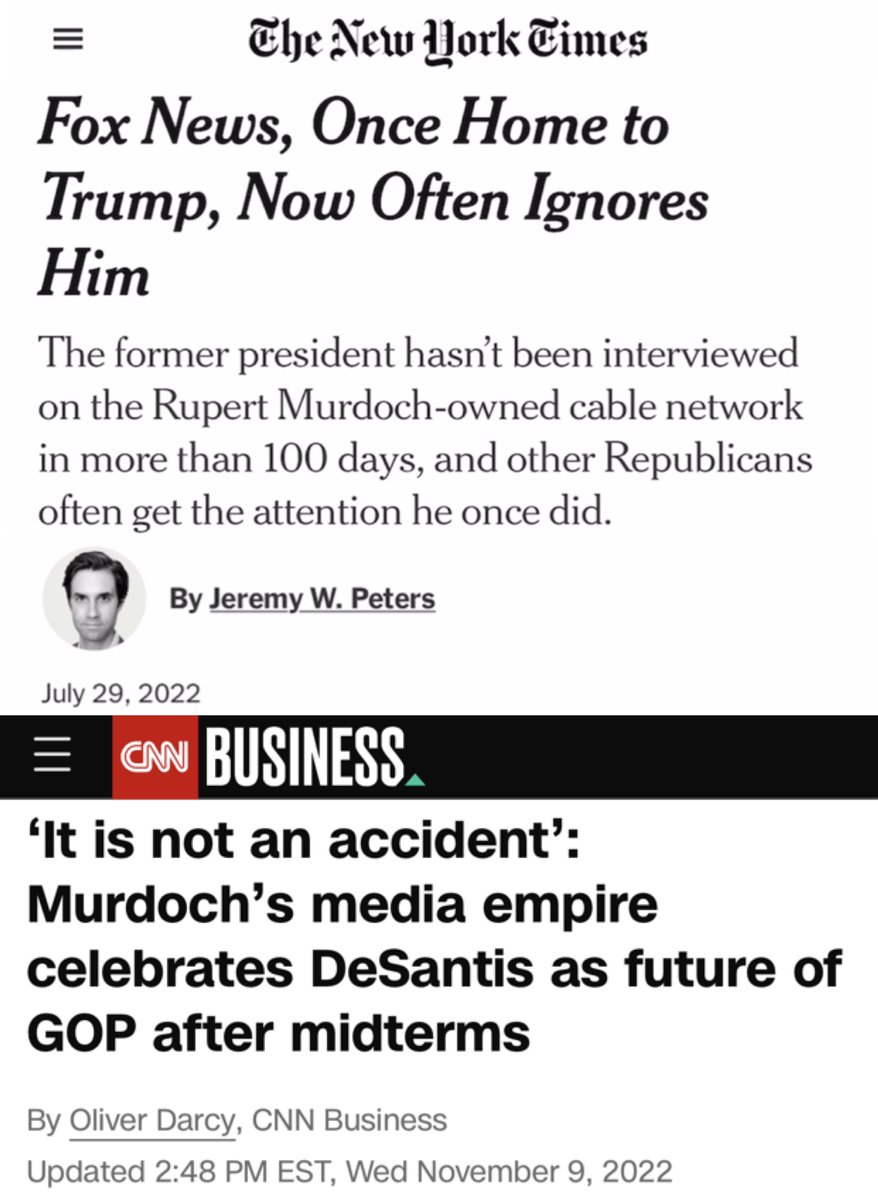878x1200 pixels.
Task: Click the word 'By' before Jeremy W. Peters
Action: point(185,599)
